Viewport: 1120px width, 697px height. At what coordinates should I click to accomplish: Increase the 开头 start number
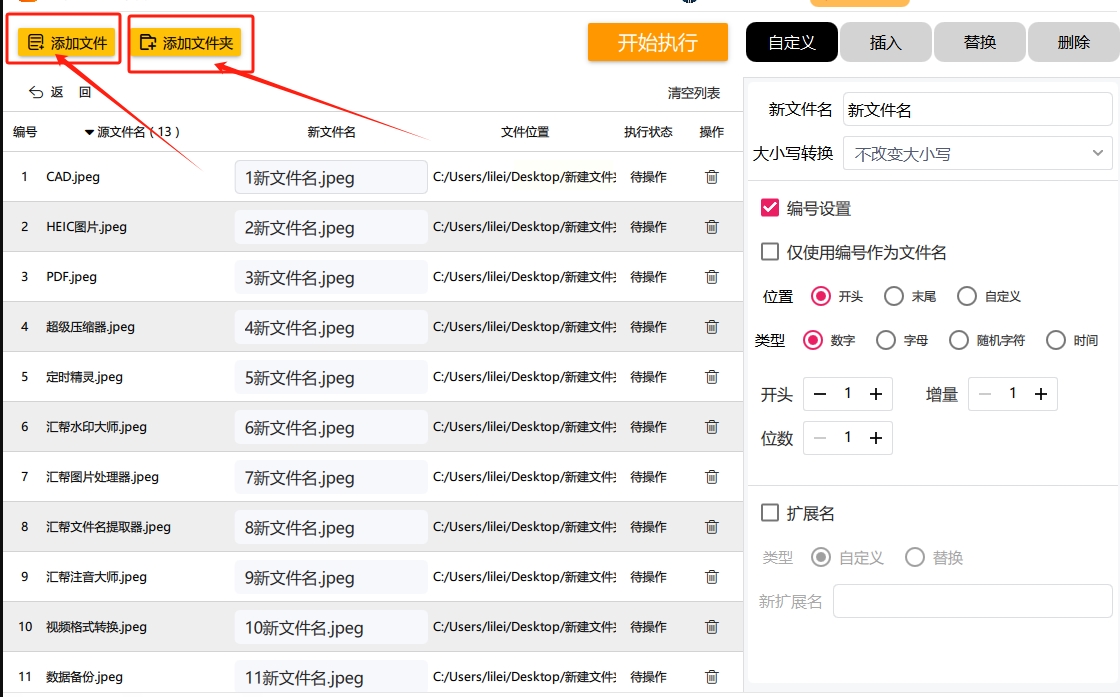[876, 394]
